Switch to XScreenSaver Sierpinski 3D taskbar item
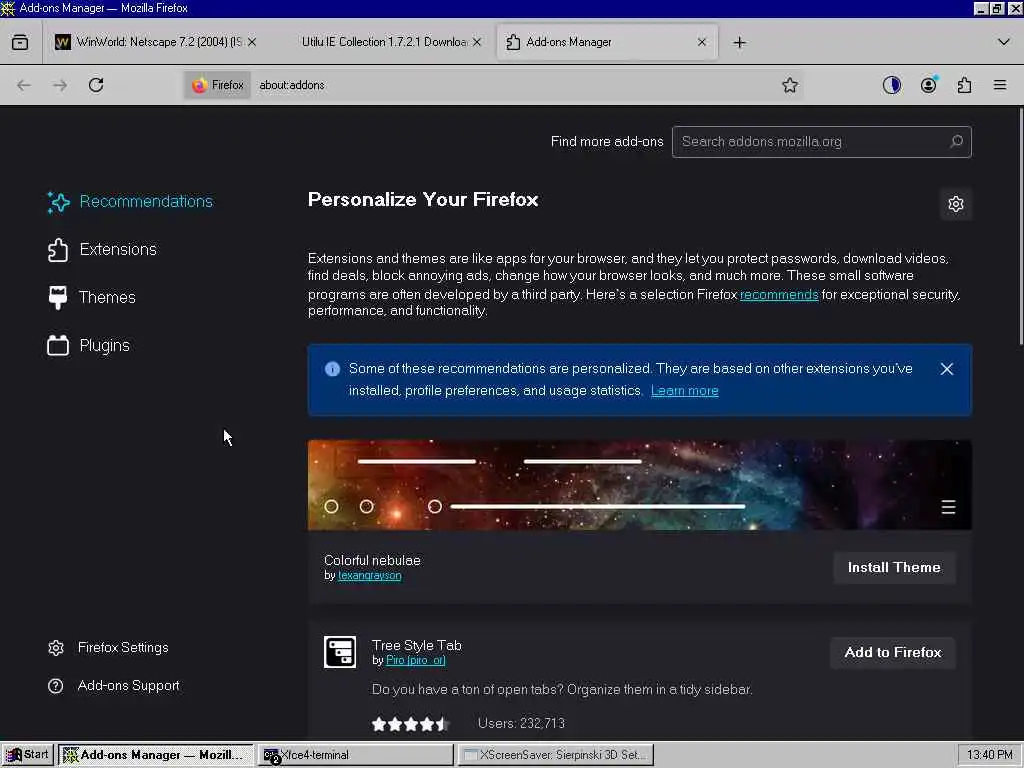This screenshot has height=768, width=1024. [555, 755]
